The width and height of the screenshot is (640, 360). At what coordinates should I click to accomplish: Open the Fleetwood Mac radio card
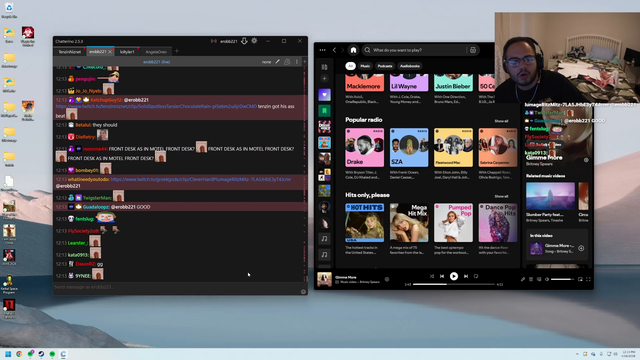pyautogui.click(x=453, y=147)
